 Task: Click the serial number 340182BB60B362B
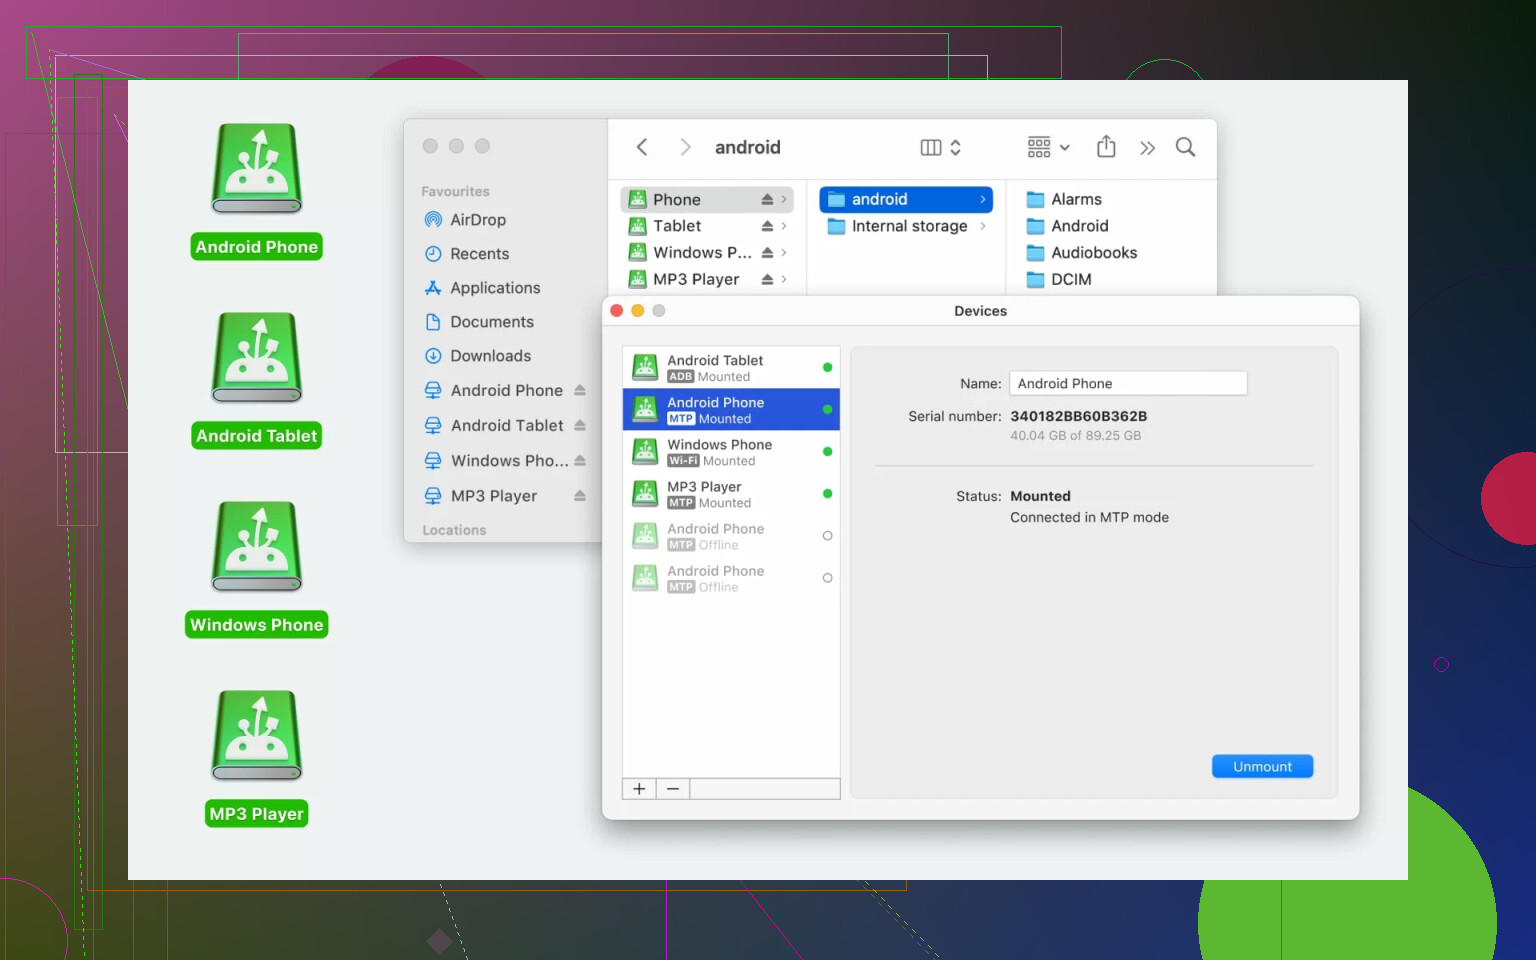[1078, 416]
